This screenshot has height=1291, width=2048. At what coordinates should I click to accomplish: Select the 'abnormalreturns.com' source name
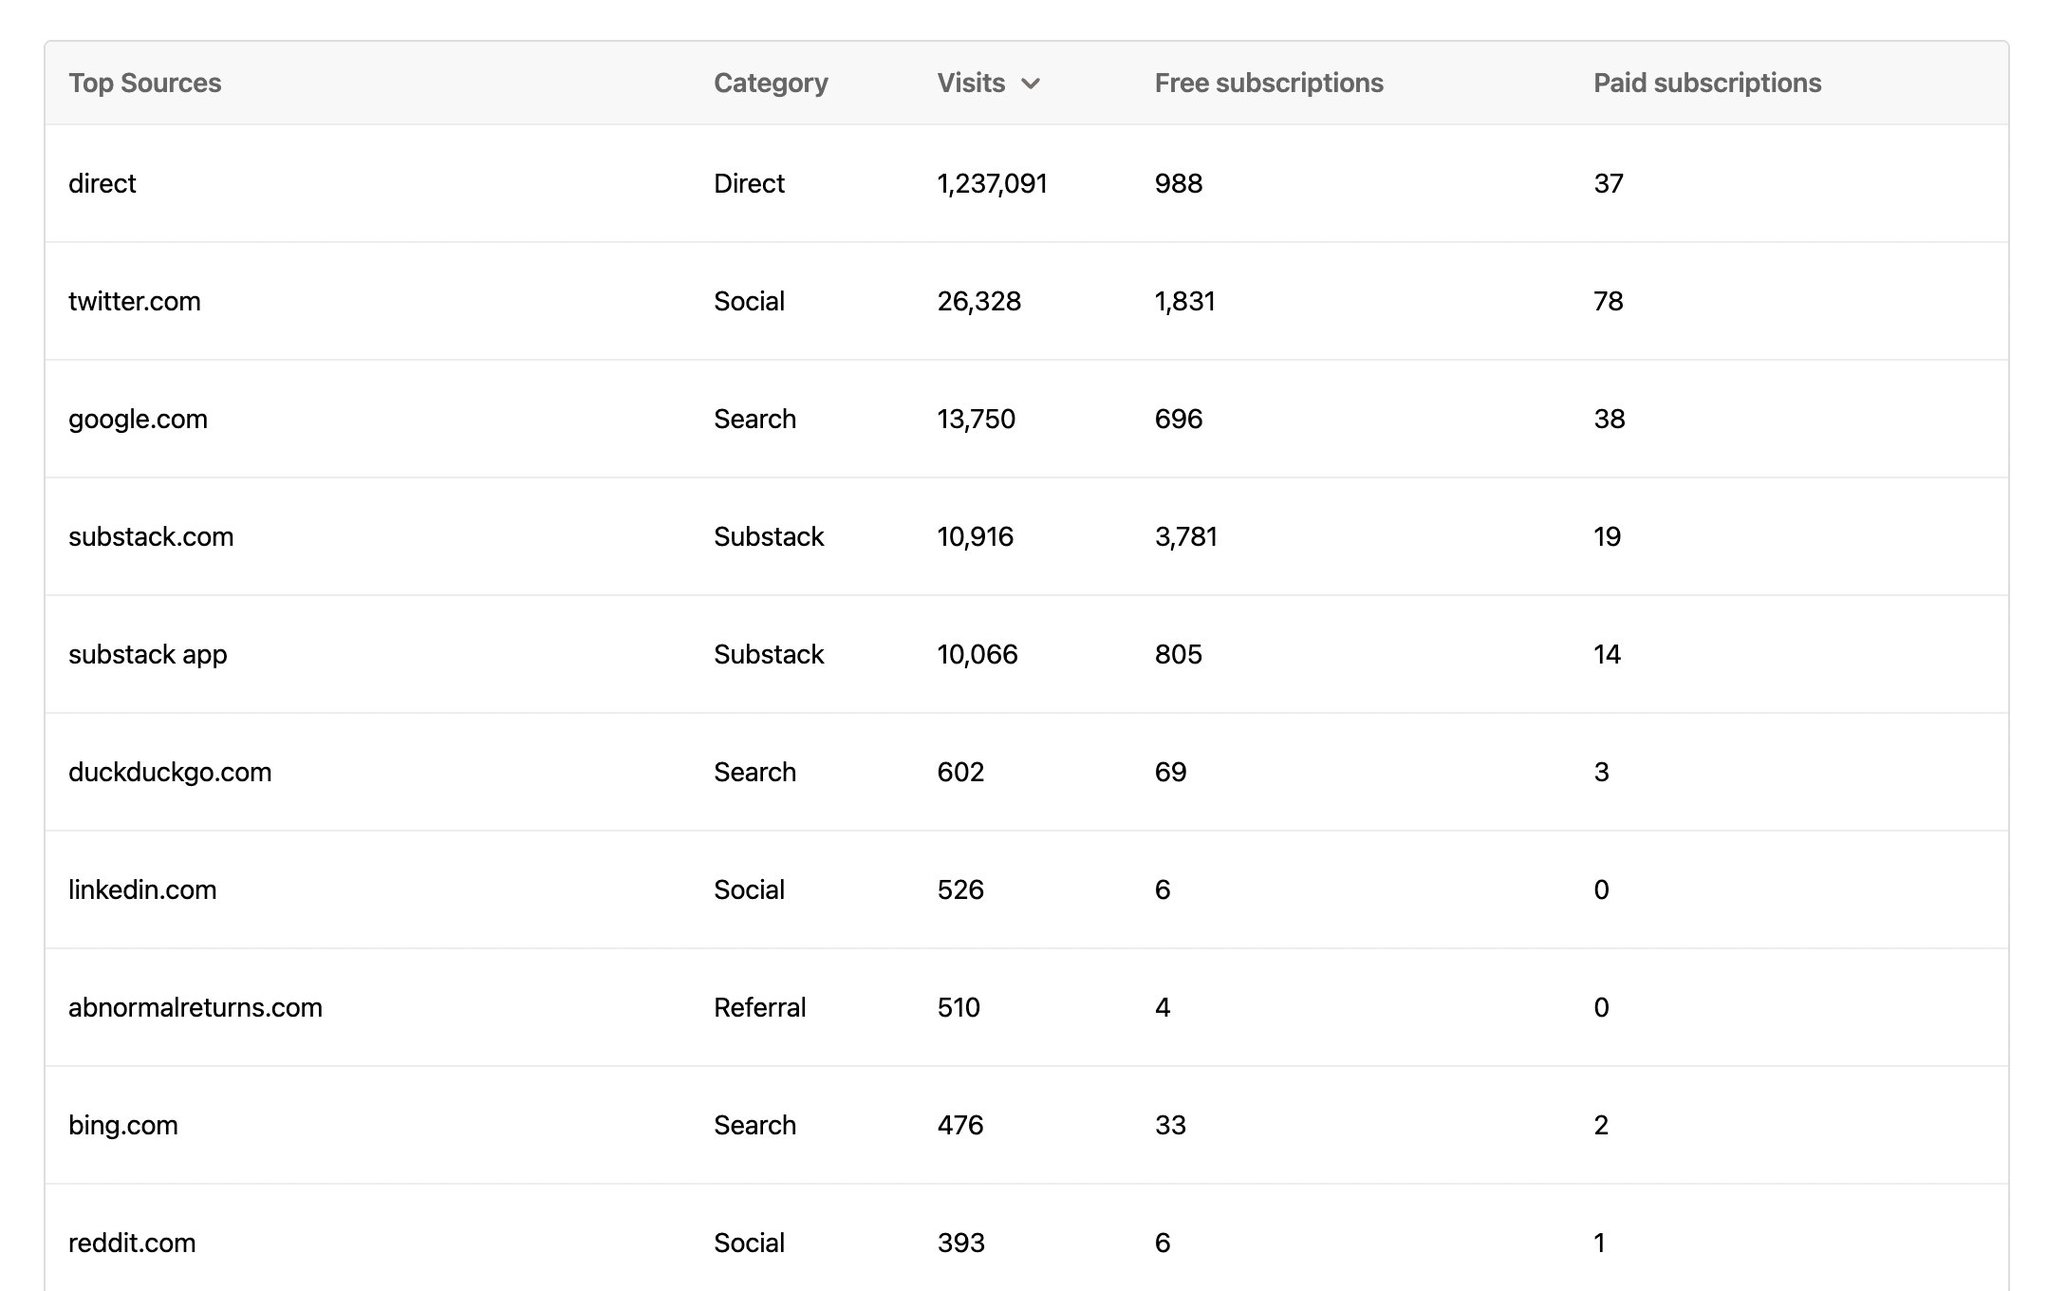click(195, 1008)
